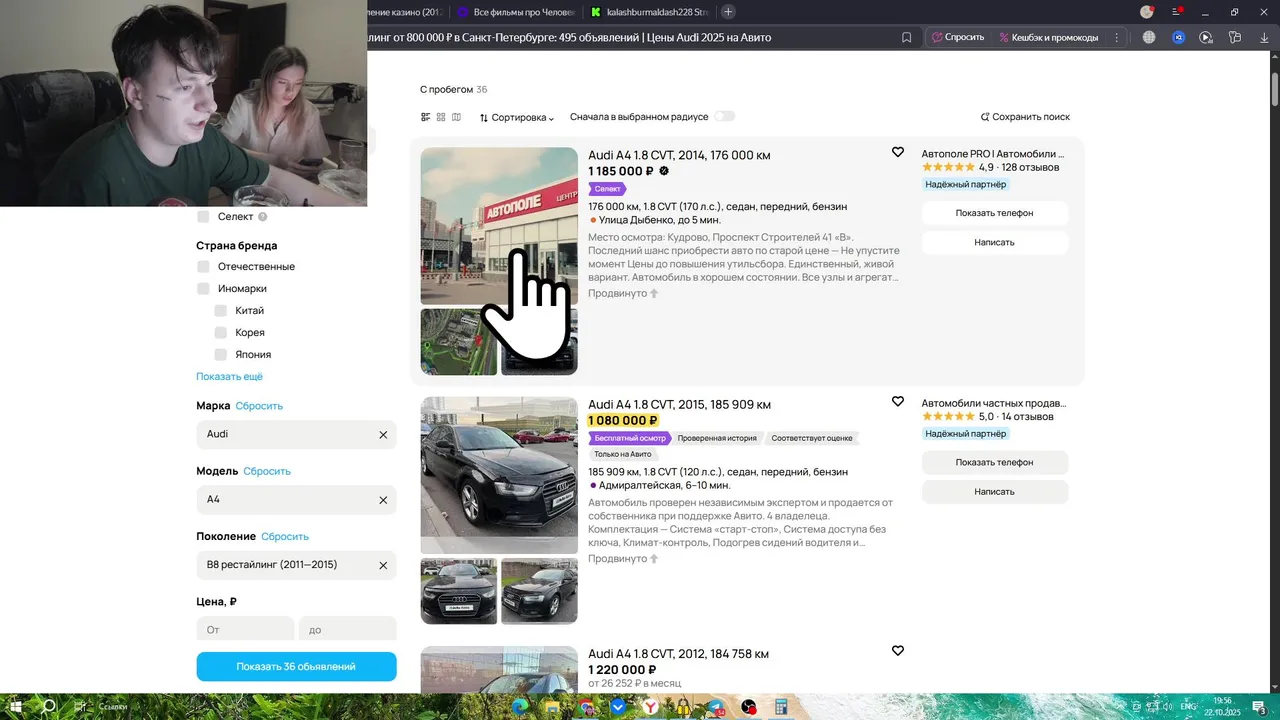Open the browser extensions icon in toolbar

pos(1236,37)
